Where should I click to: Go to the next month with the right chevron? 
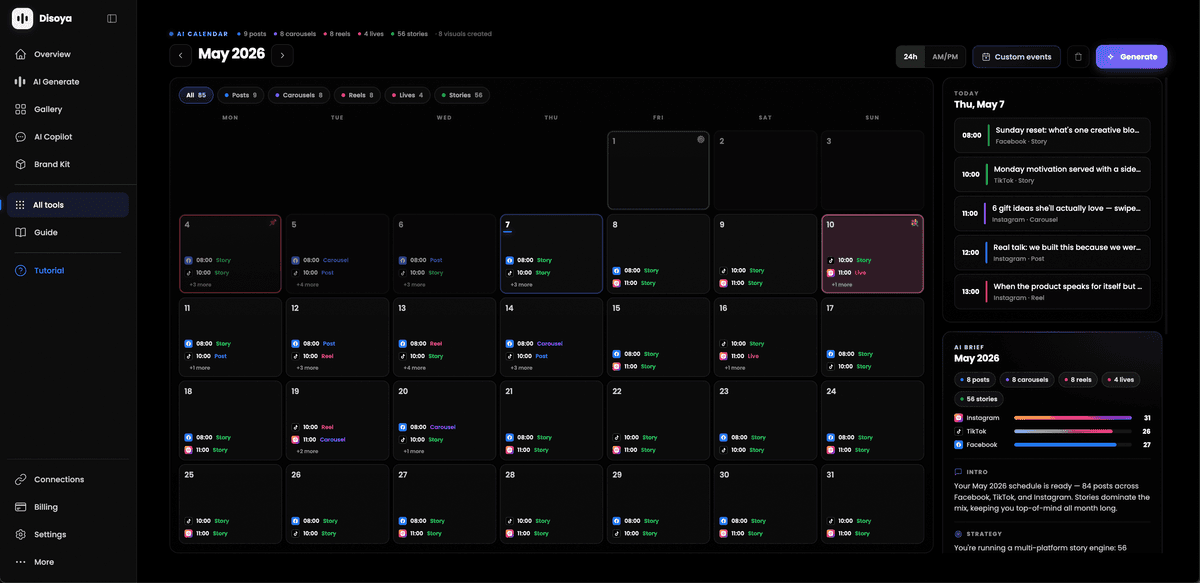tap(283, 56)
